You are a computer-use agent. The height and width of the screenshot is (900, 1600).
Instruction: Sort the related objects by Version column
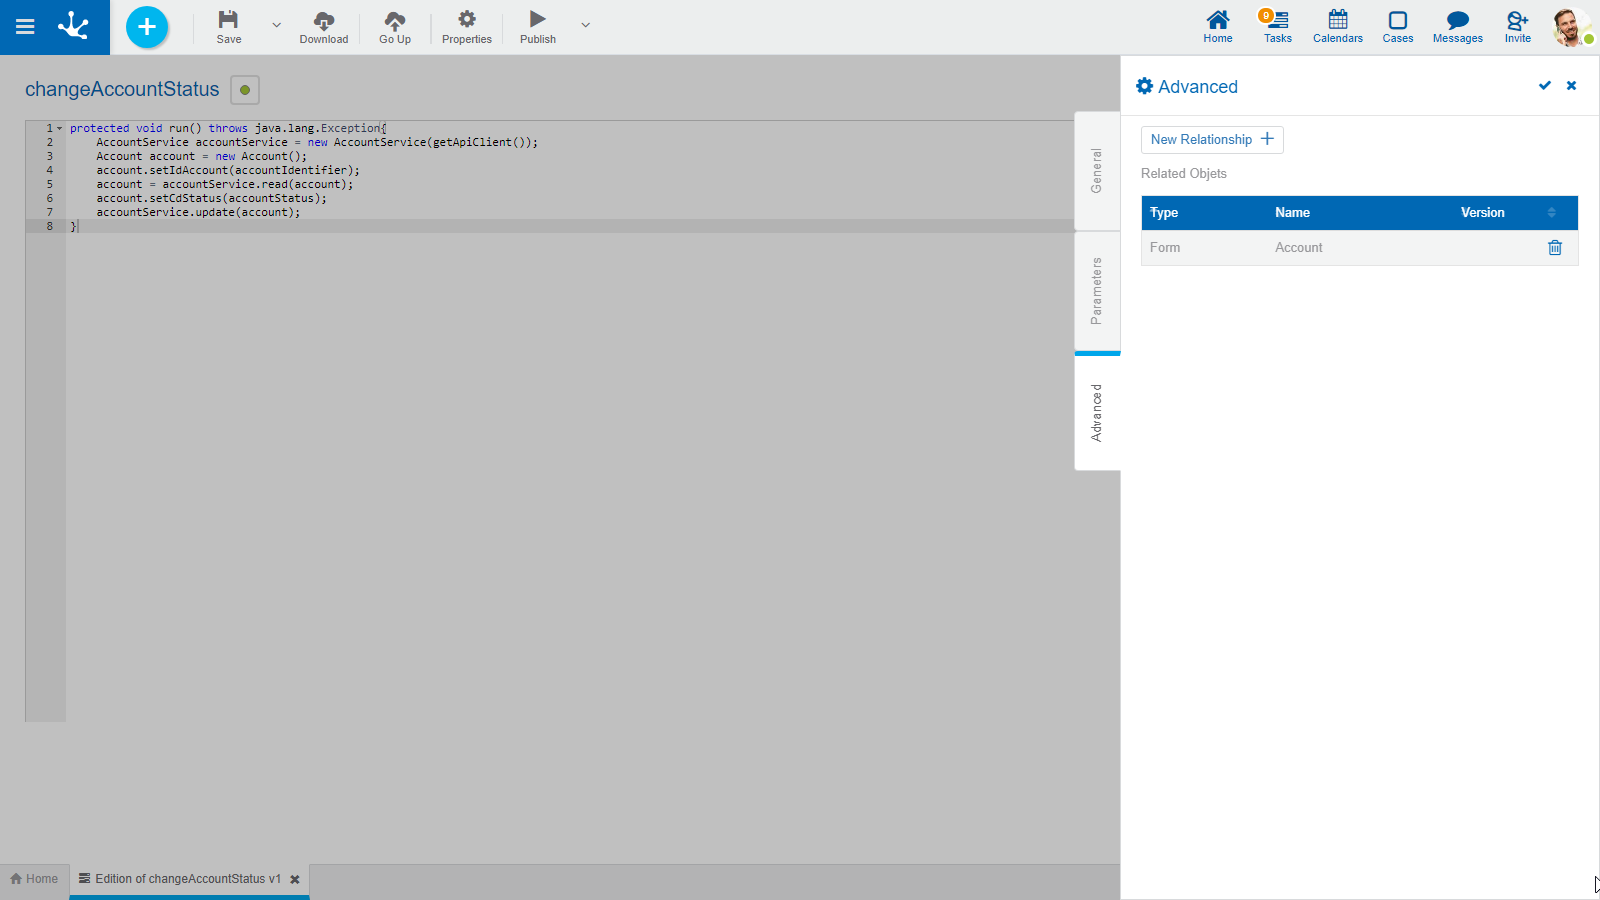point(1551,213)
